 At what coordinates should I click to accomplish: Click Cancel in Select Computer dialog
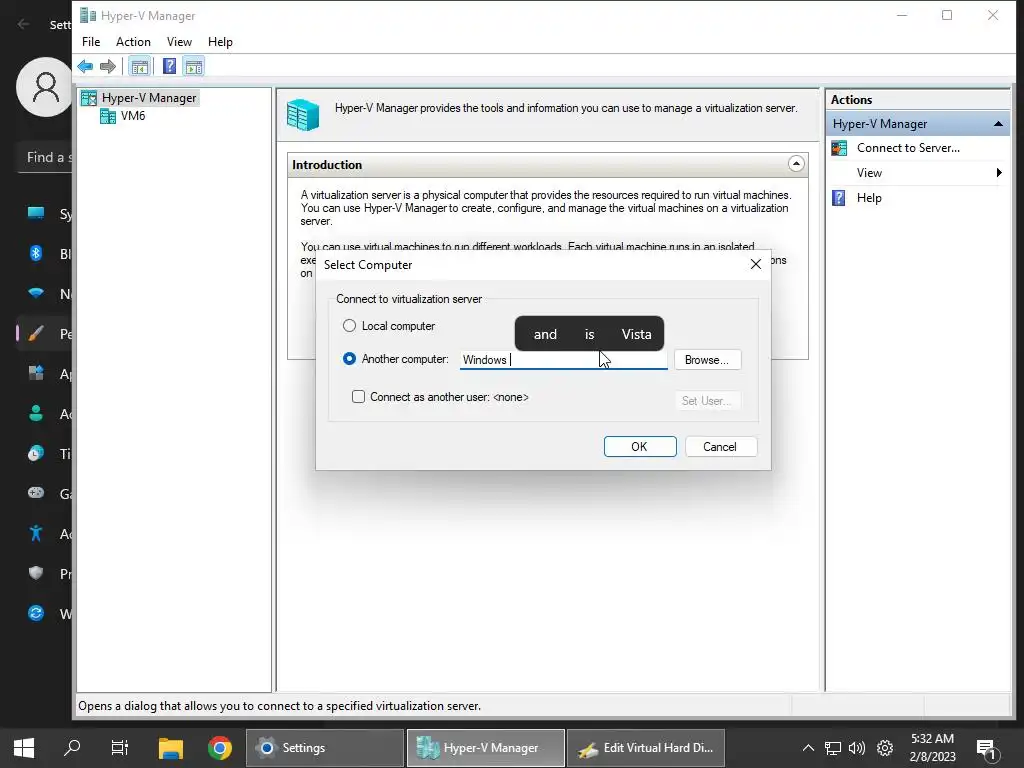(x=721, y=447)
